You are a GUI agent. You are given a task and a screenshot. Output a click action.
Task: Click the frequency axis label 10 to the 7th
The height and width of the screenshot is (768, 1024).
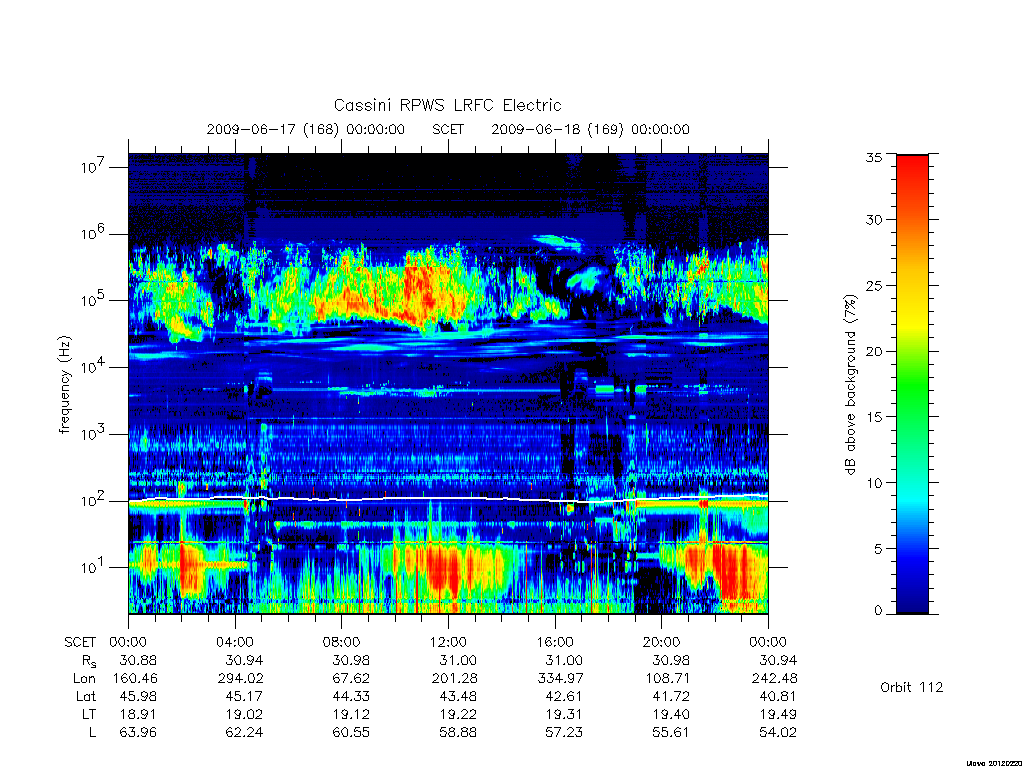[93, 167]
